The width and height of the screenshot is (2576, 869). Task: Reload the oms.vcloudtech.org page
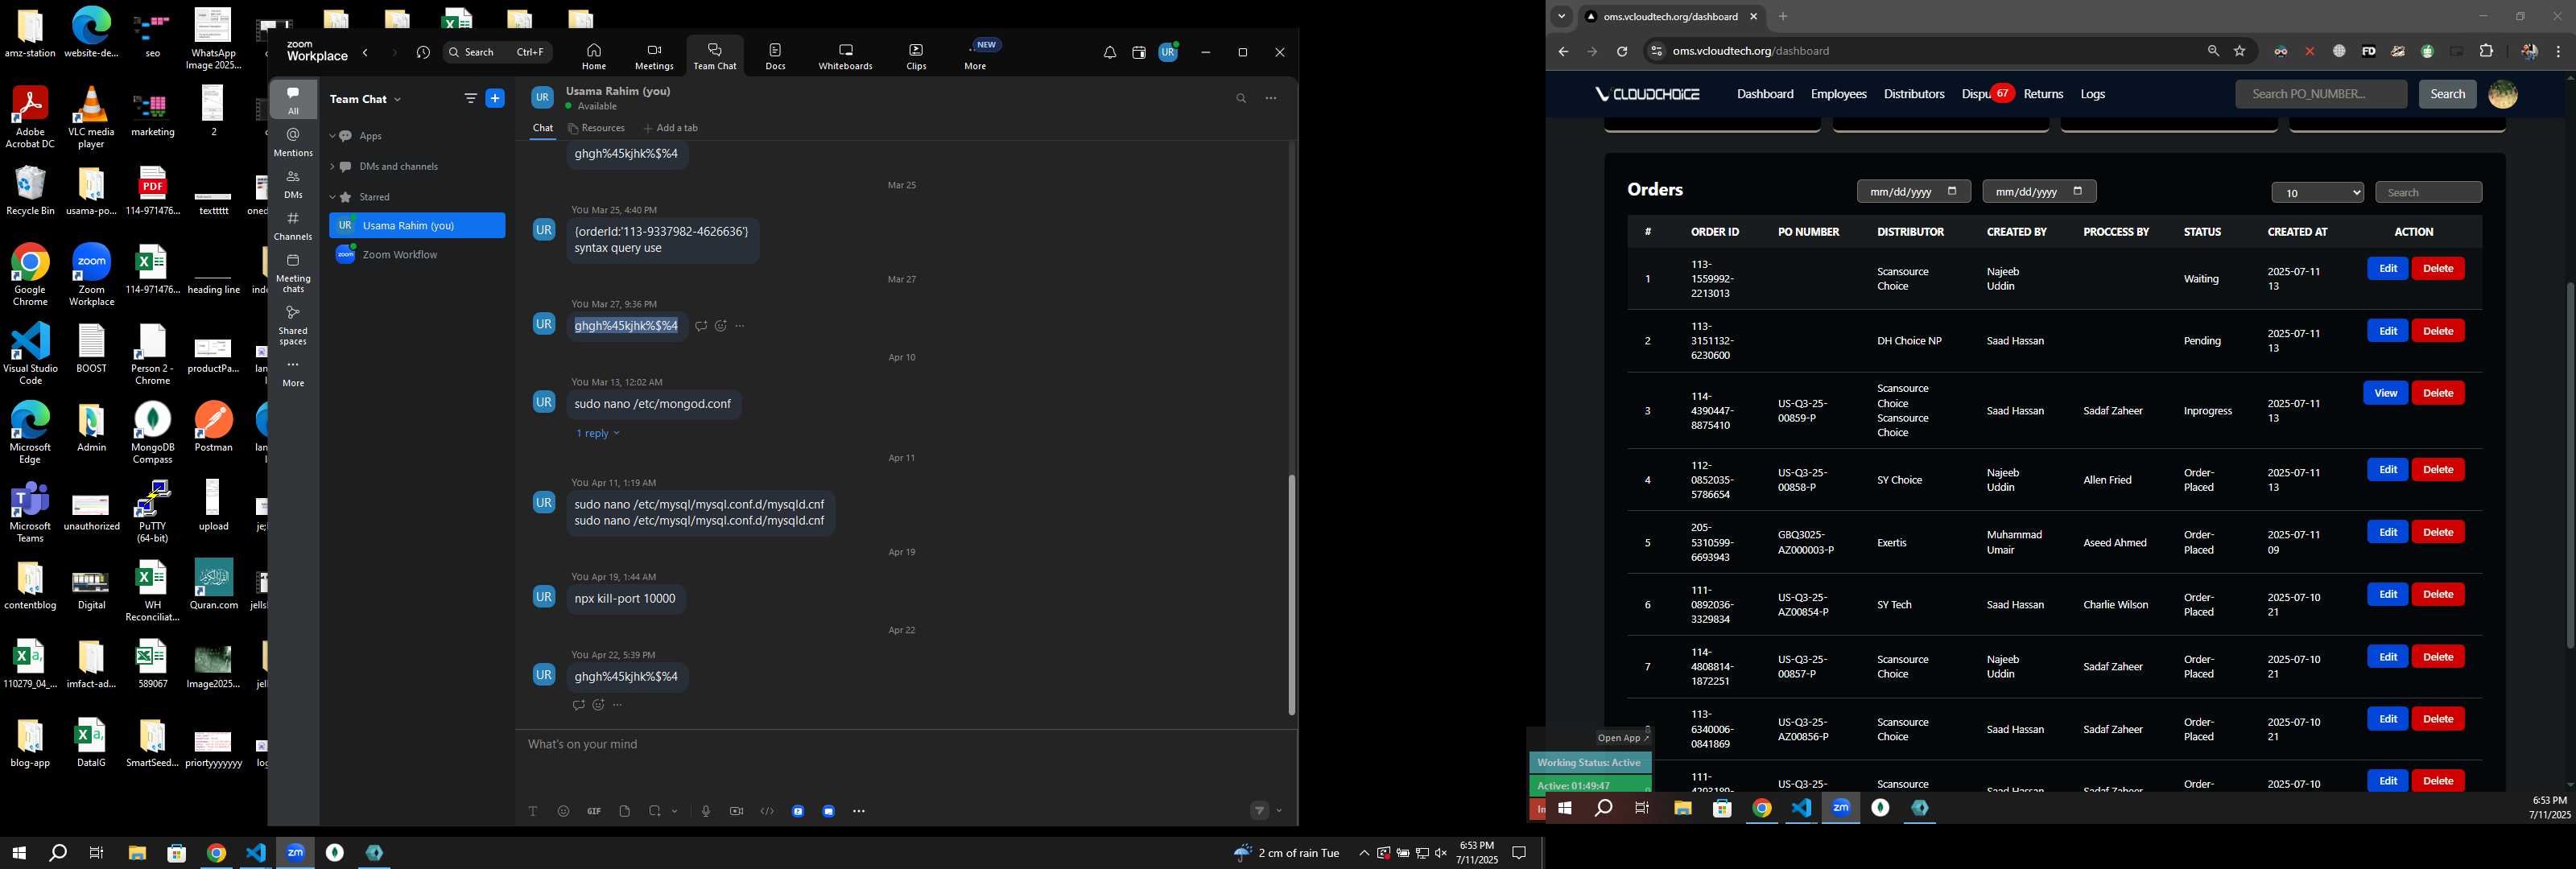point(1622,51)
